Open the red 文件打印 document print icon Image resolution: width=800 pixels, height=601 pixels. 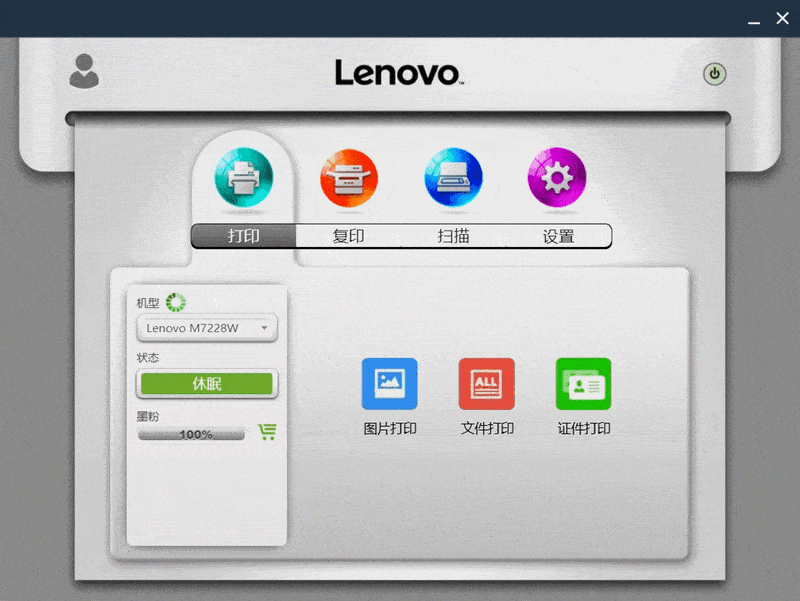click(x=487, y=384)
